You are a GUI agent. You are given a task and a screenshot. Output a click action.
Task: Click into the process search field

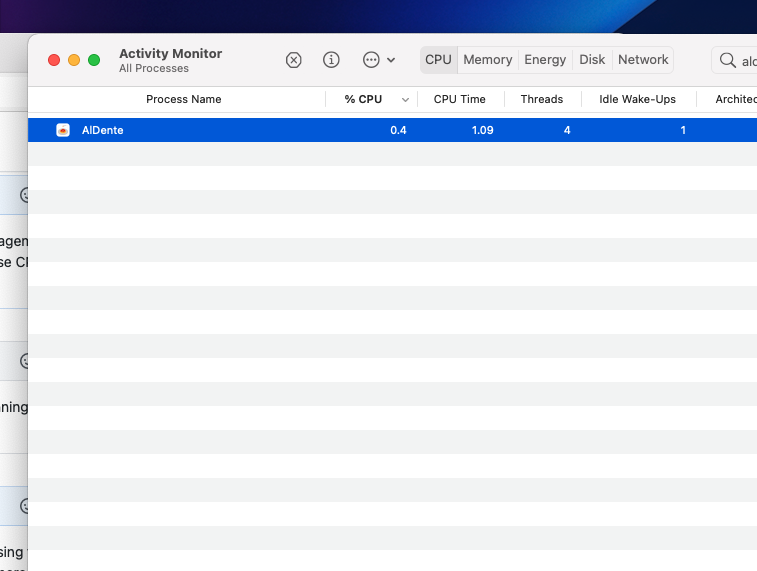(734, 60)
